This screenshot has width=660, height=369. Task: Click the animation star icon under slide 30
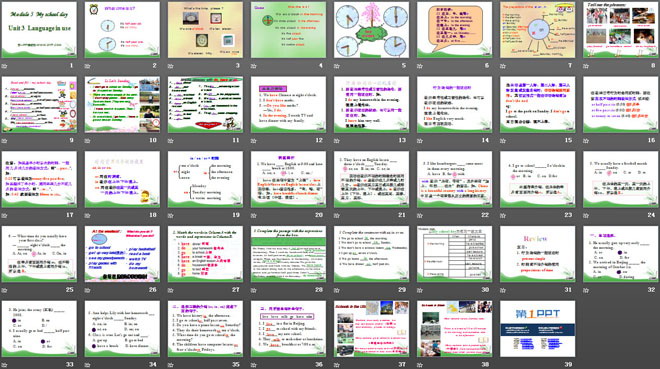[420, 290]
